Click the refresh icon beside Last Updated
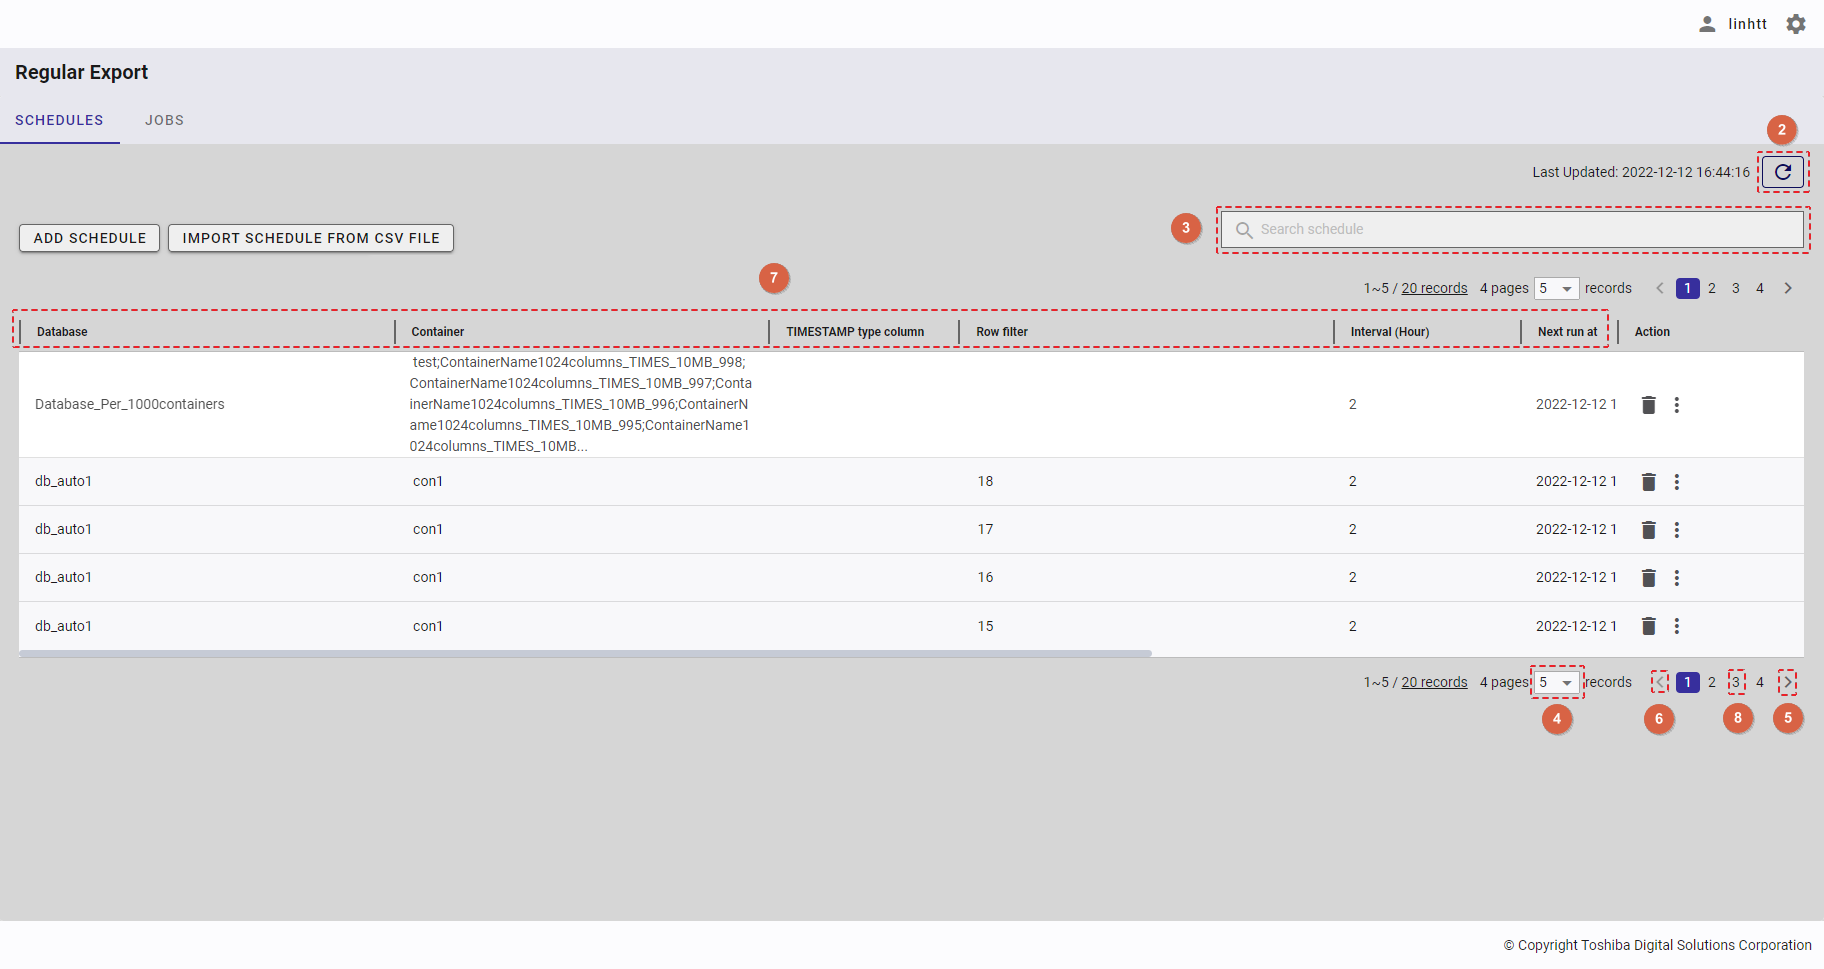The width and height of the screenshot is (1824, 969). coord(1782,172)
